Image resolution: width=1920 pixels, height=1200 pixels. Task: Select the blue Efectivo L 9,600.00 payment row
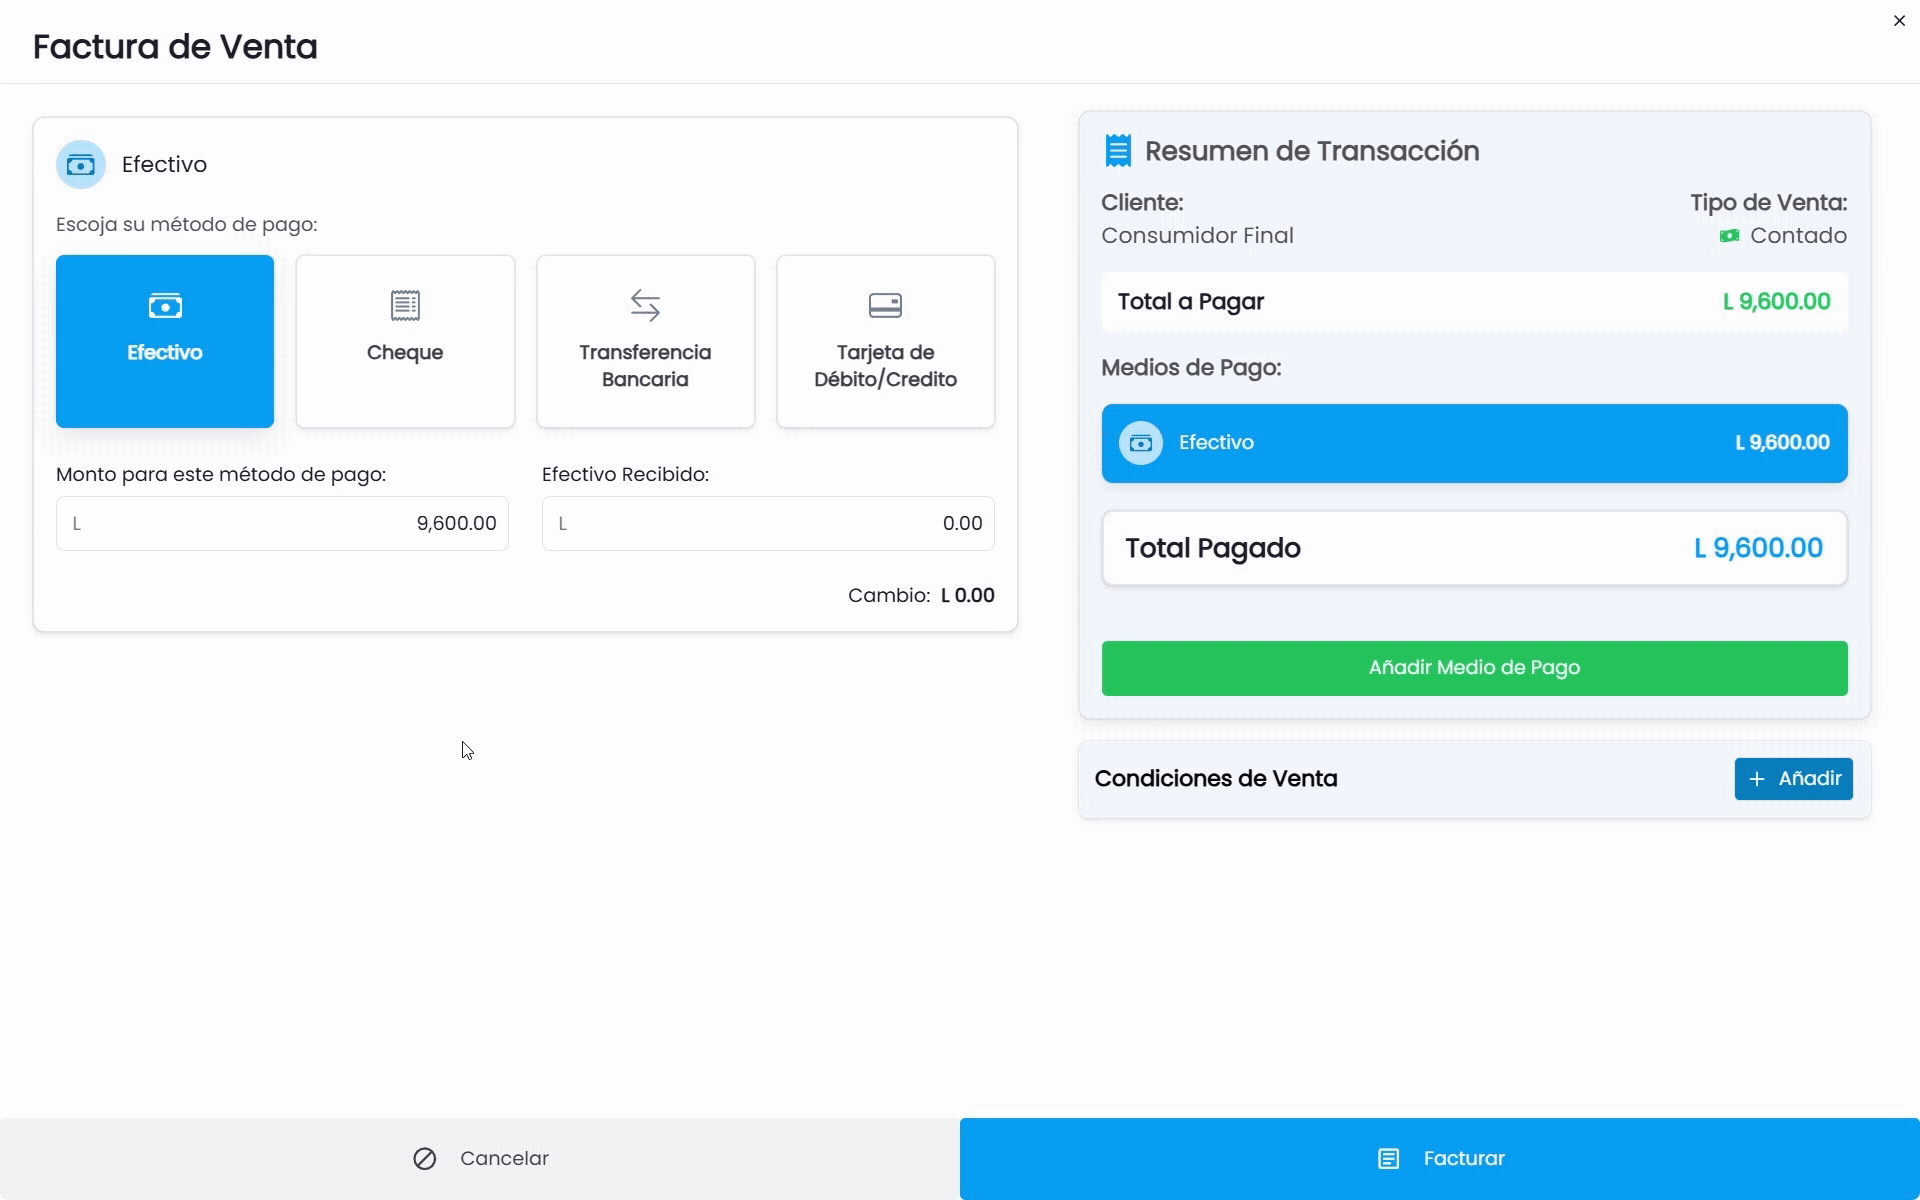1474,443
